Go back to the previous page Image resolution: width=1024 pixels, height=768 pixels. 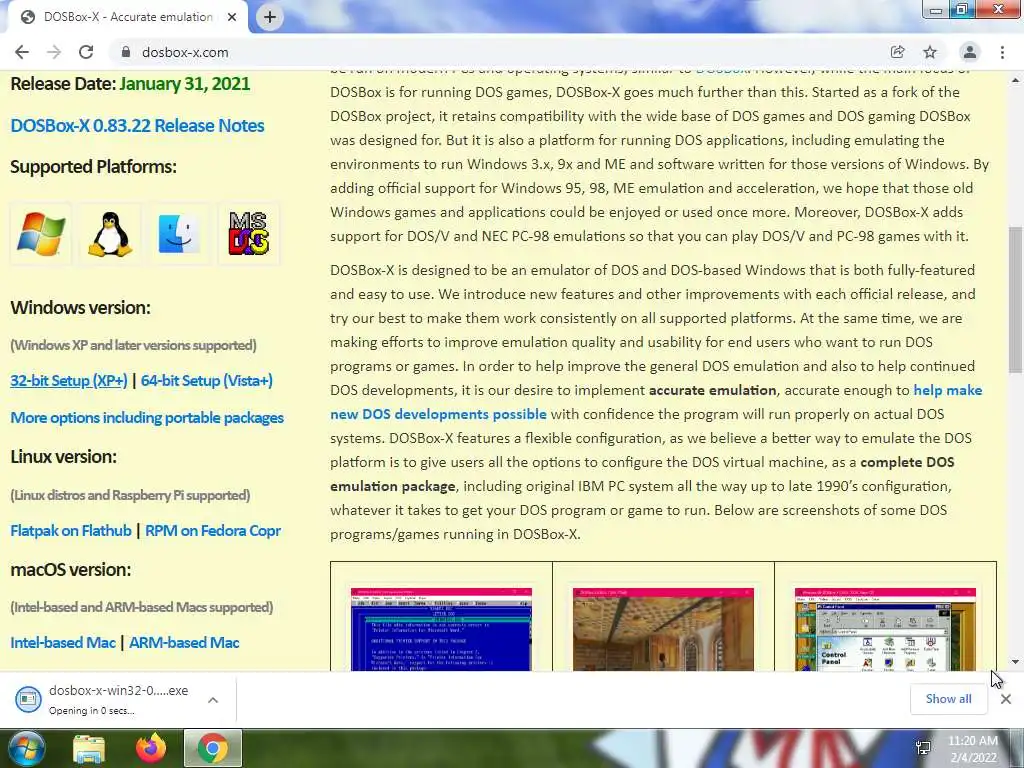tap(22, 52)
